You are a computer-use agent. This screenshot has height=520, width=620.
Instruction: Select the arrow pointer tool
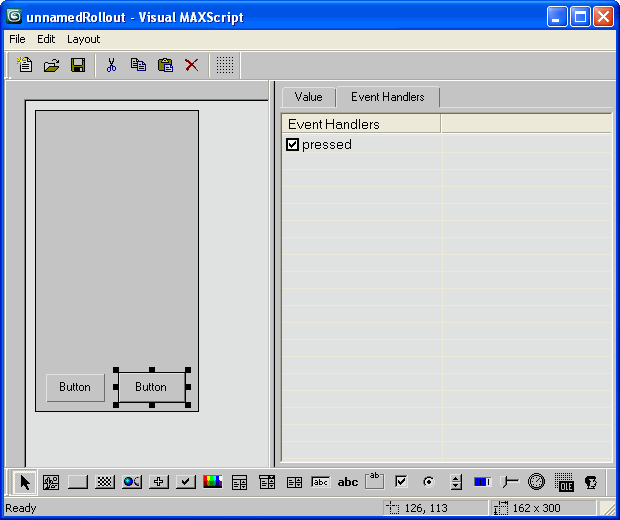coord(25,482)
